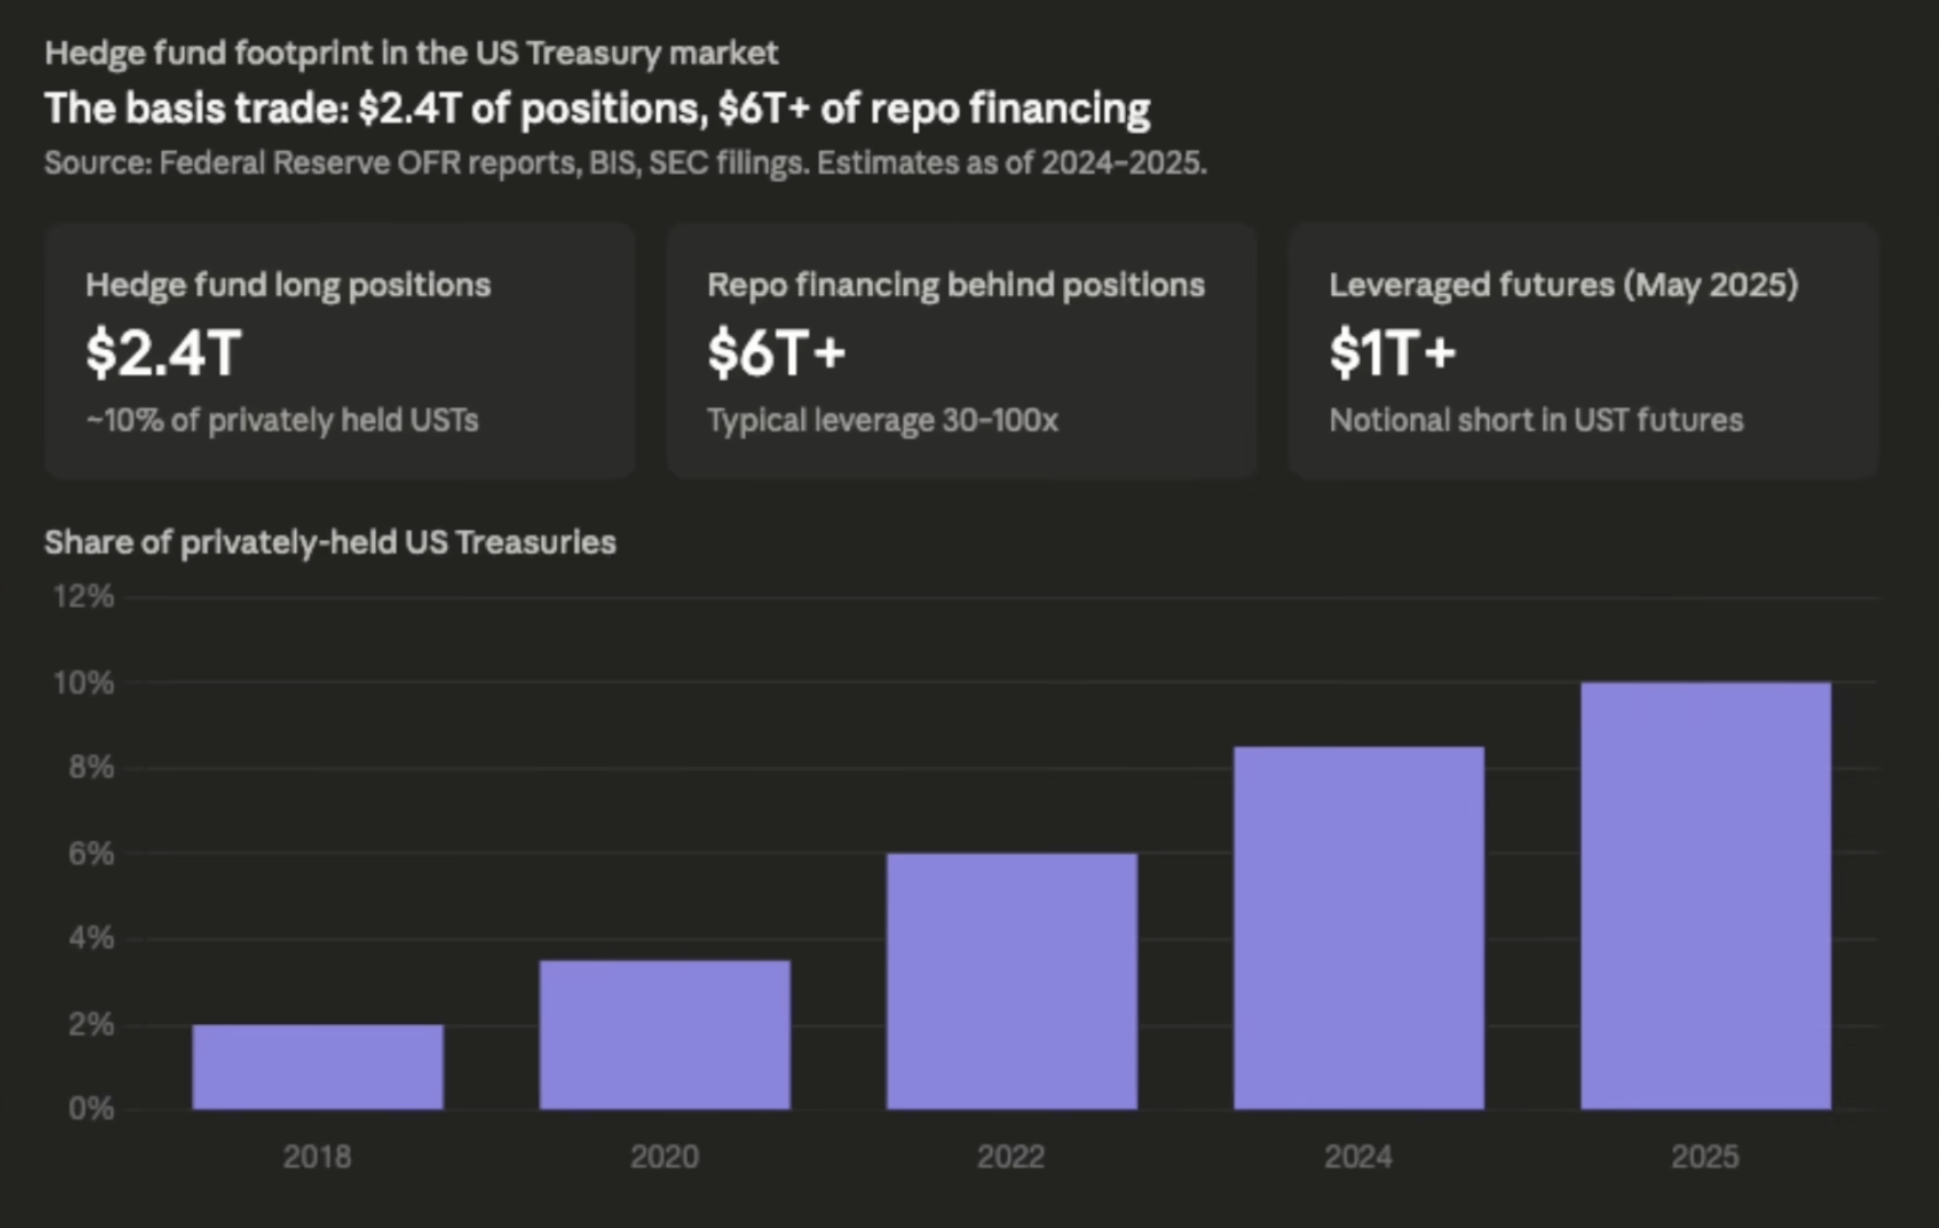Click the 12% y-axis label
1939x1228 pixels.
pos(84,597)
